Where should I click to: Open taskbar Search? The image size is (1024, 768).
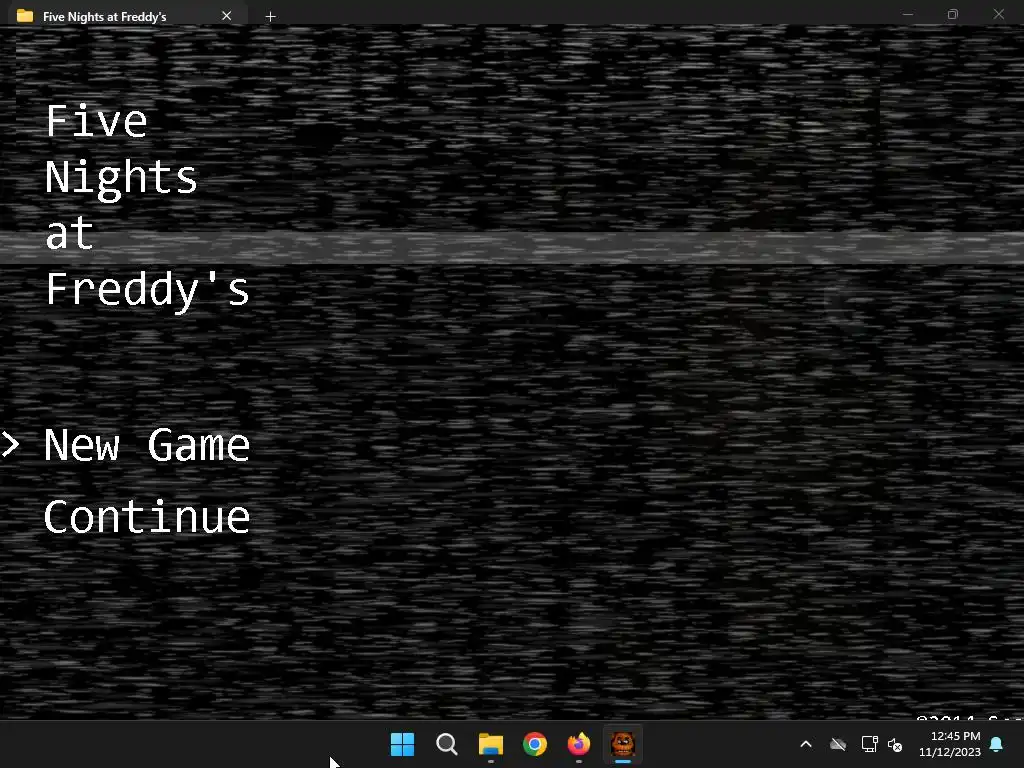447,744
